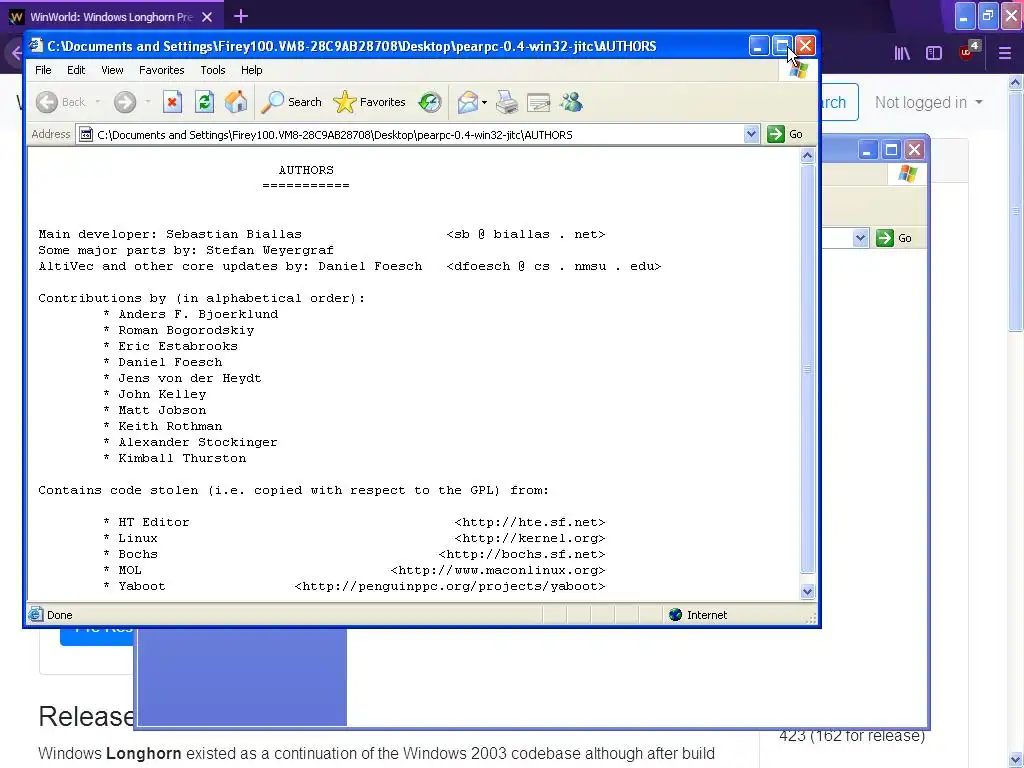Click the IE status bar resize grip

point(811,617)
